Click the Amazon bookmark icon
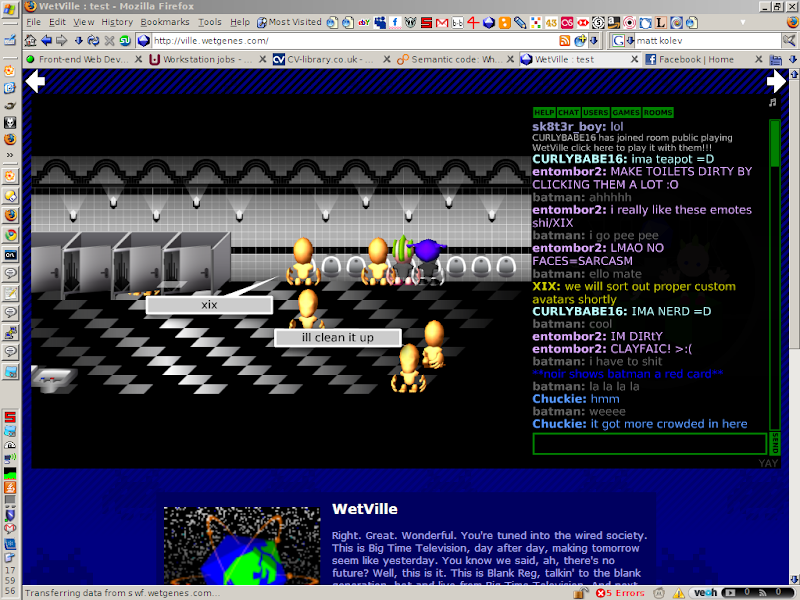Viewport: 800px width, 600px height. pyautogui.click(x=614, y=22)
